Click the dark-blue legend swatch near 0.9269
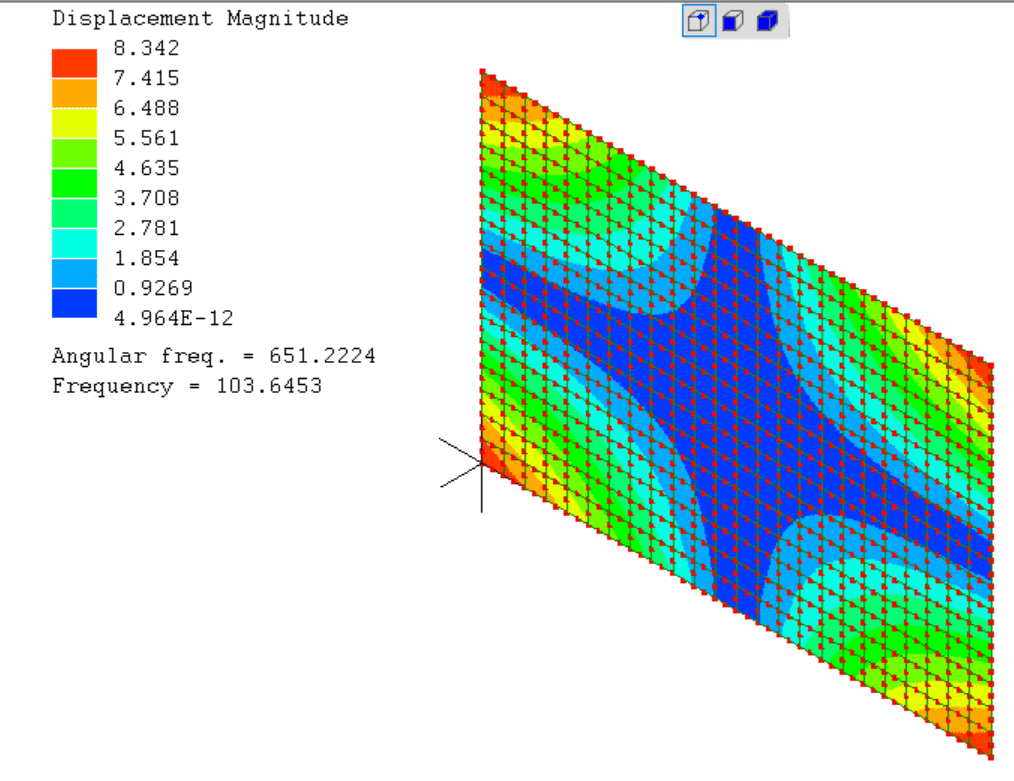This screenshot has width=1014, height=781. [x=74, y=303]
